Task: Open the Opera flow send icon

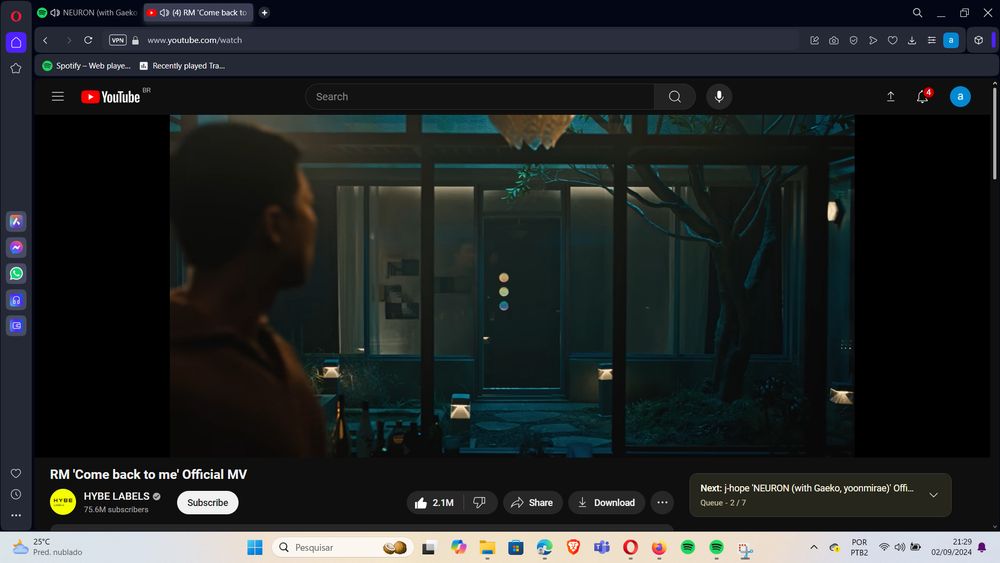Action: 873,40
